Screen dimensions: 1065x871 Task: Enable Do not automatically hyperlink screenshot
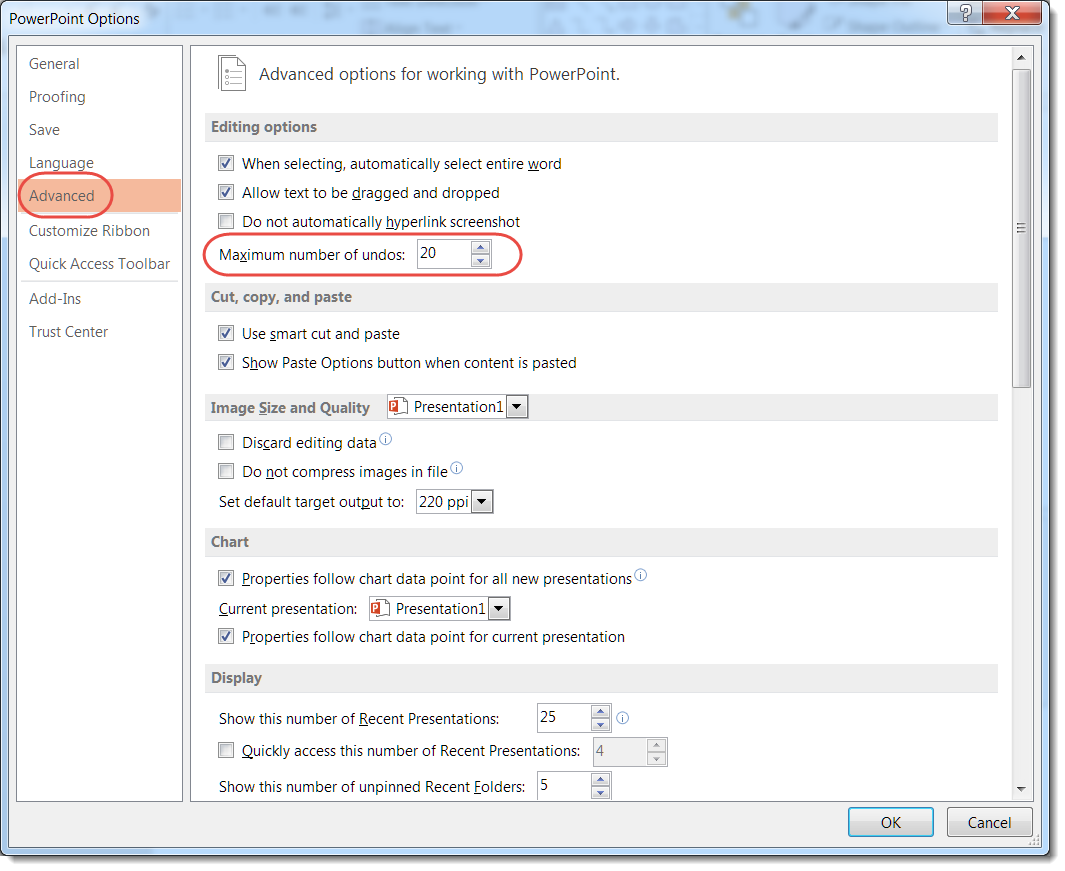226,221
